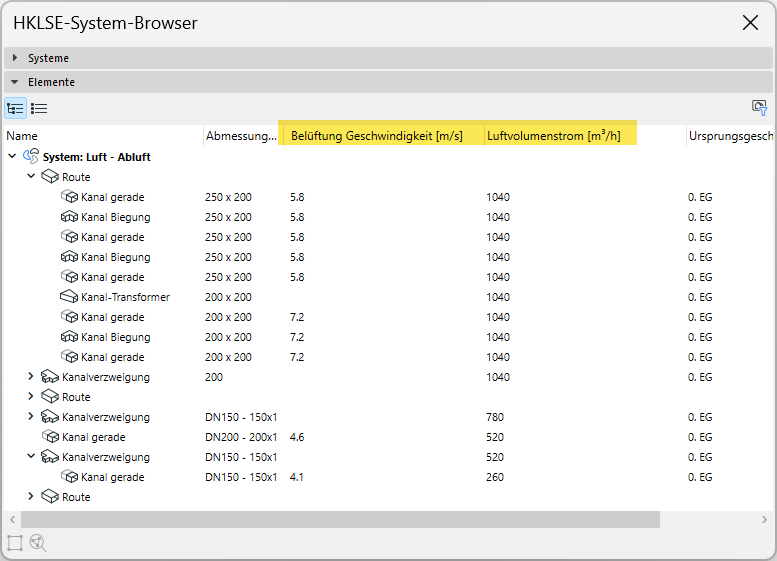Select System: Luft - Abluft label
777x561 pixels.
pos(97,157)
